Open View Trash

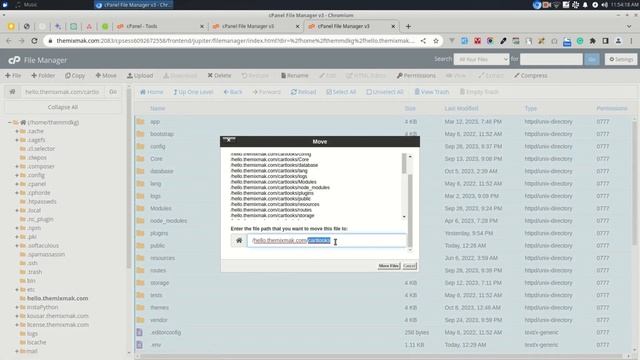[x=432, y=92]
